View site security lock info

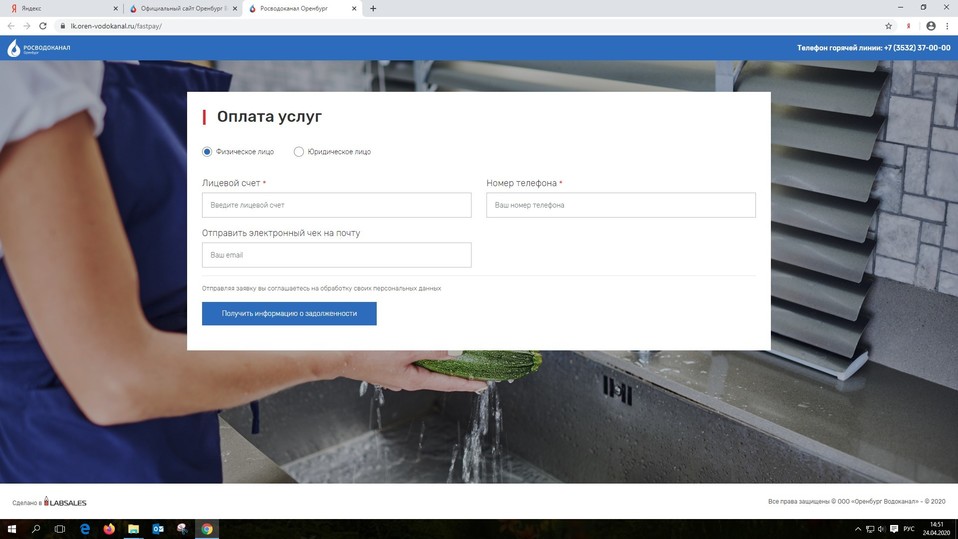tap(62, 26)
